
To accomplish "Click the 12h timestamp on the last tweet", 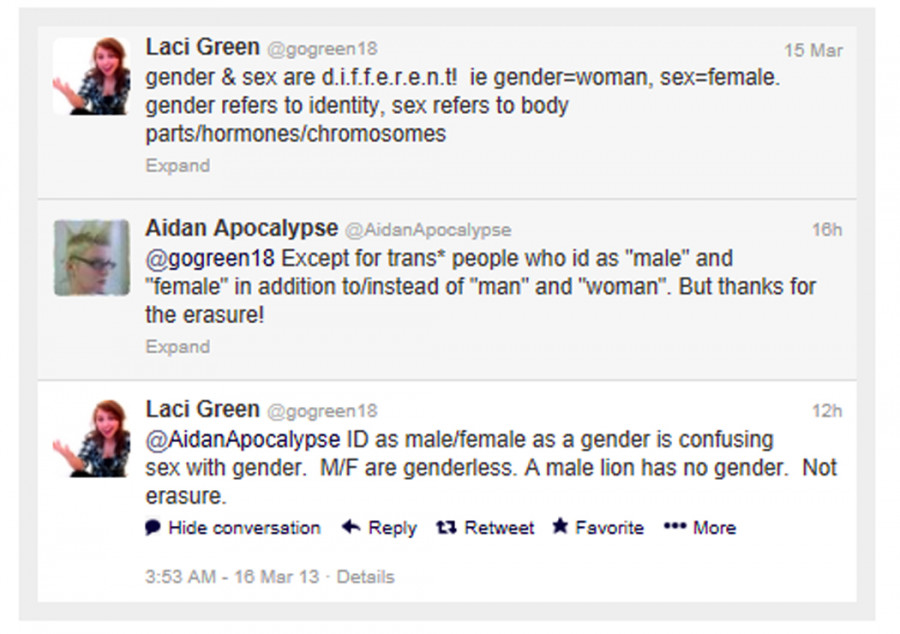I will pyautogui.click(x=826, y=411).
